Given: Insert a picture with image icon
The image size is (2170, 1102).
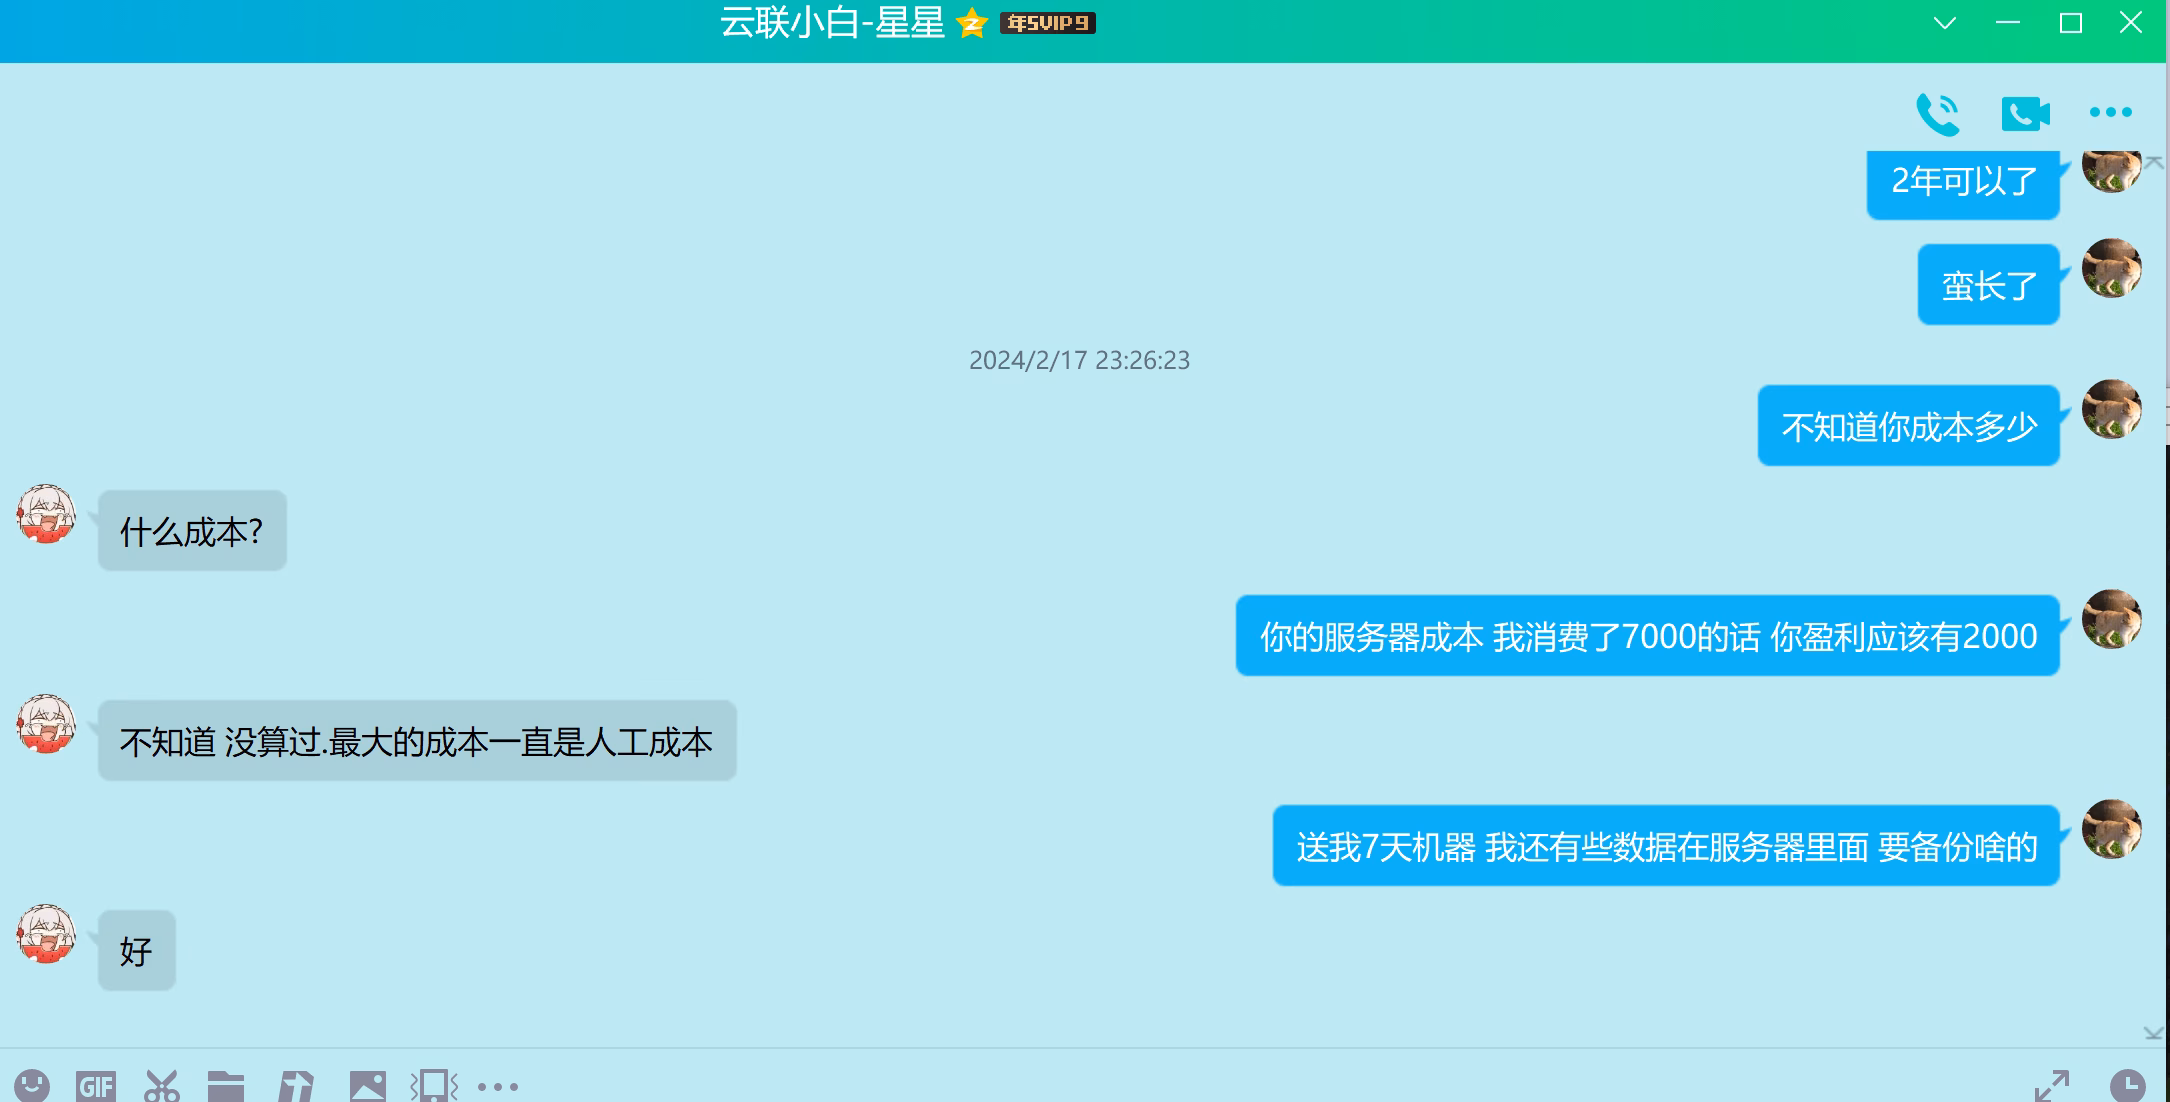Looking at the screenshot, I should pyautogui.click(x=367, y=1086).
